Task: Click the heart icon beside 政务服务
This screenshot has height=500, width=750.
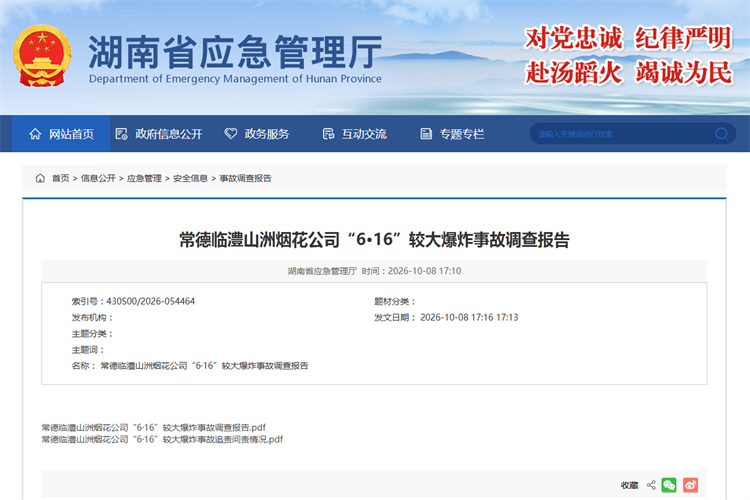Action: 231,133
